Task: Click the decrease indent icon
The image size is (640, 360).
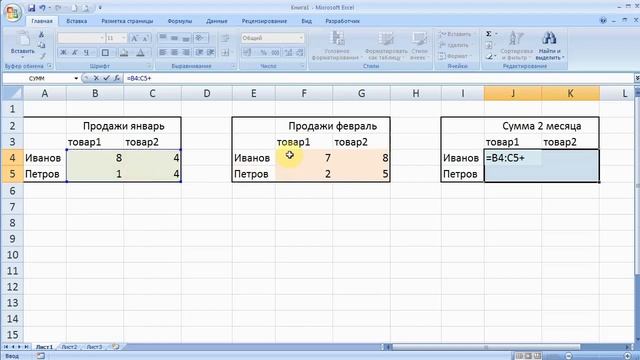Action: point(199,53)
